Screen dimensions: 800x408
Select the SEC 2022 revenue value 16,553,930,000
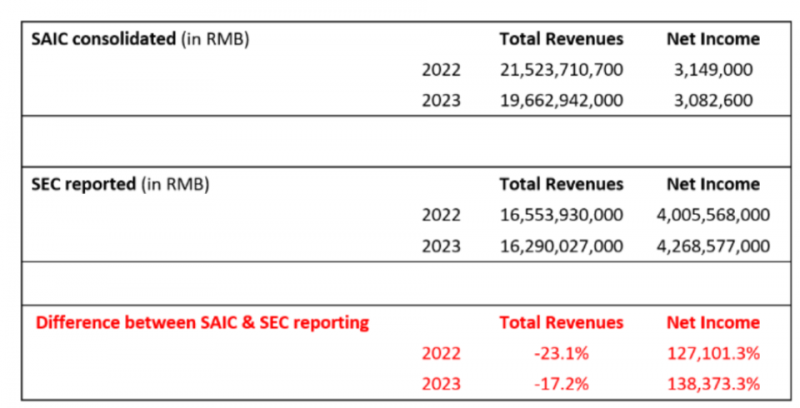click(x=561, y=215)
